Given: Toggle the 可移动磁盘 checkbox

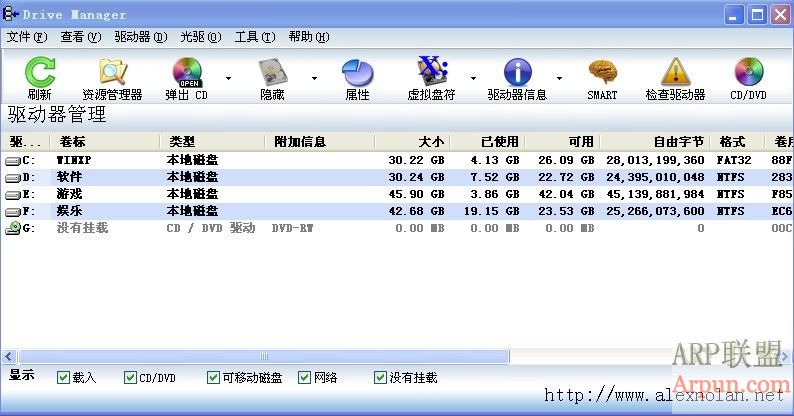Looking at the screenshot, I should point(213,378).
